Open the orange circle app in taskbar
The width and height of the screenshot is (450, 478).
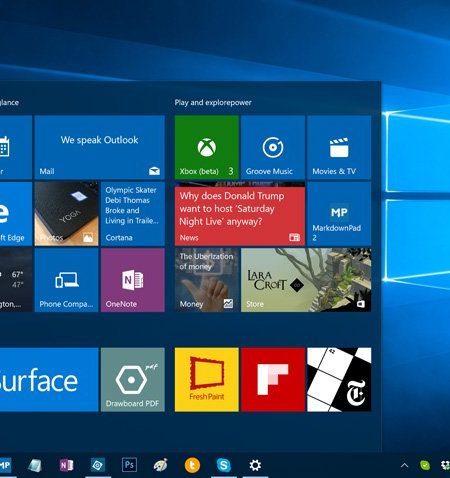[x=192, y=465]
